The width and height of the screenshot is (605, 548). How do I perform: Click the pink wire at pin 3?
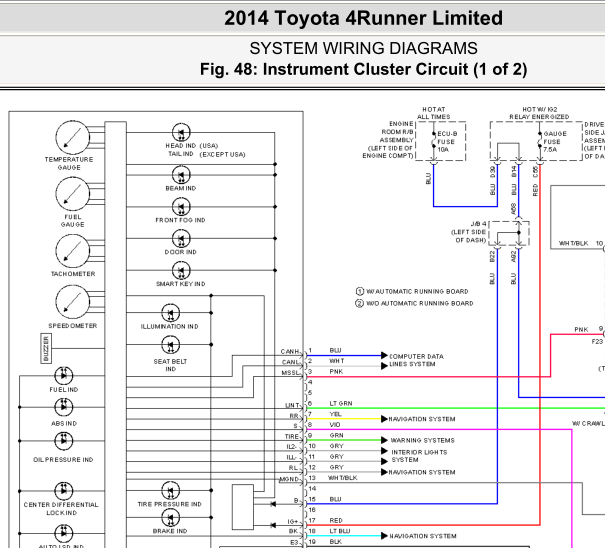[428, 377]
